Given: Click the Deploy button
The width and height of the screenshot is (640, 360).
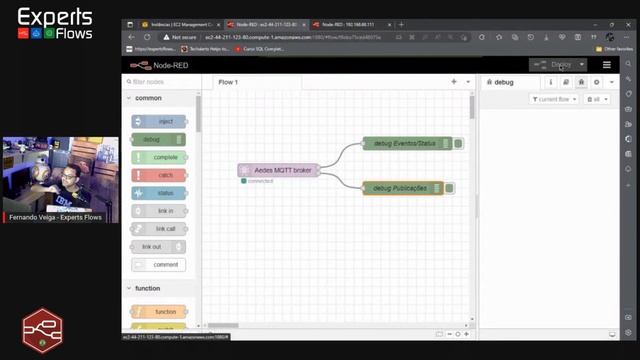Looking at the screenshot, I should click(553, 64).
